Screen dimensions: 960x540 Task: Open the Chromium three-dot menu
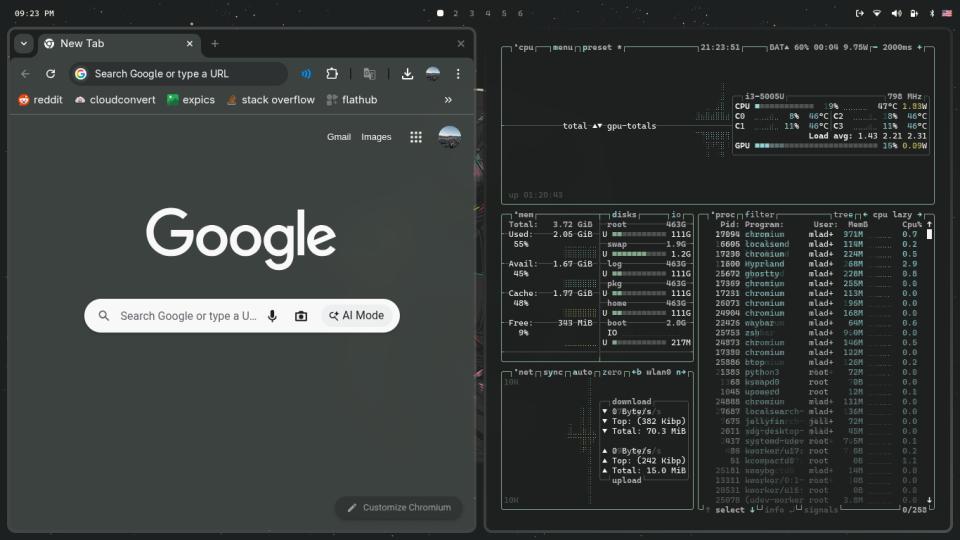458,74
